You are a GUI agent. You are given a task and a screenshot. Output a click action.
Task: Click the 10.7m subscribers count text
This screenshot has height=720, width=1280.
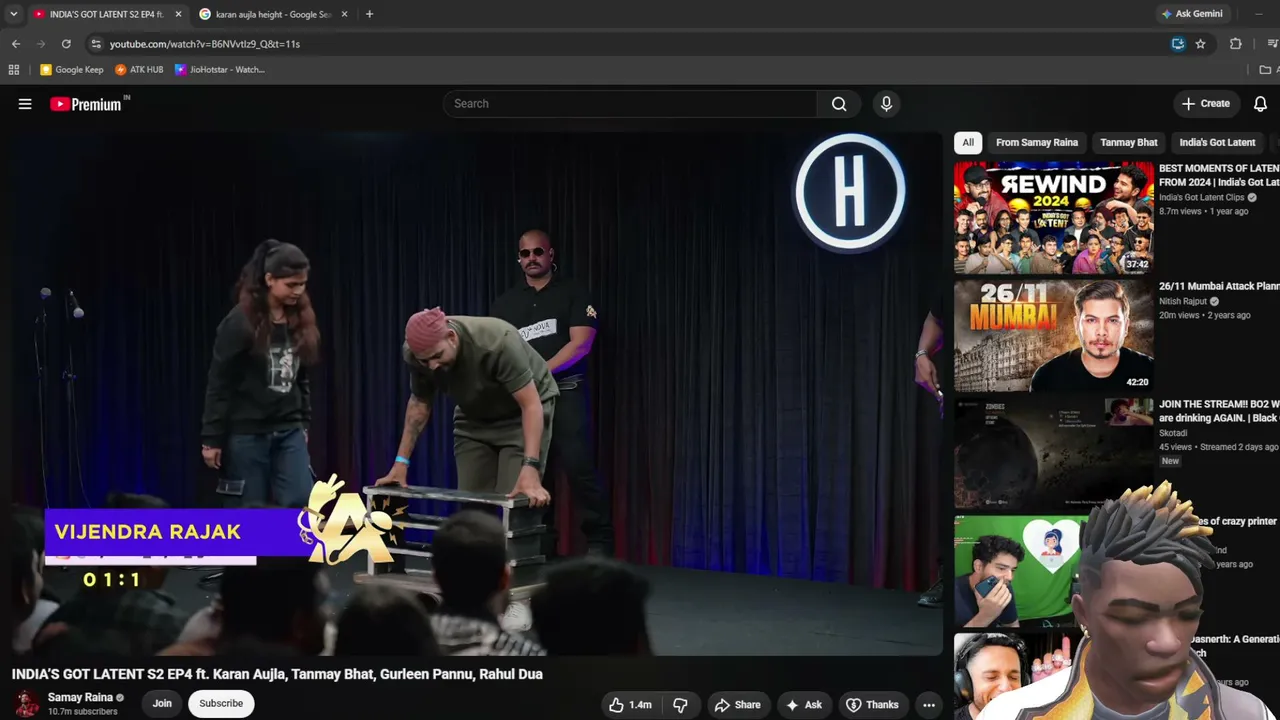pos(83,712)
